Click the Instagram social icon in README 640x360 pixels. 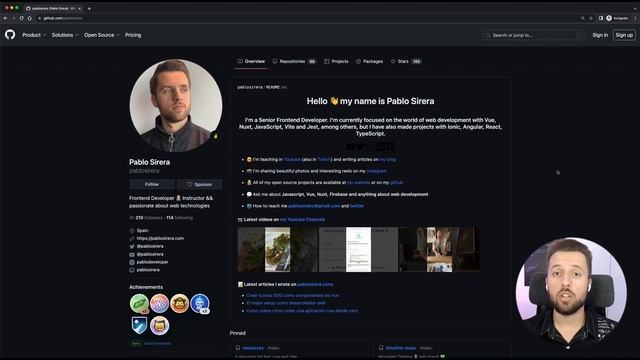click(371, 147)
